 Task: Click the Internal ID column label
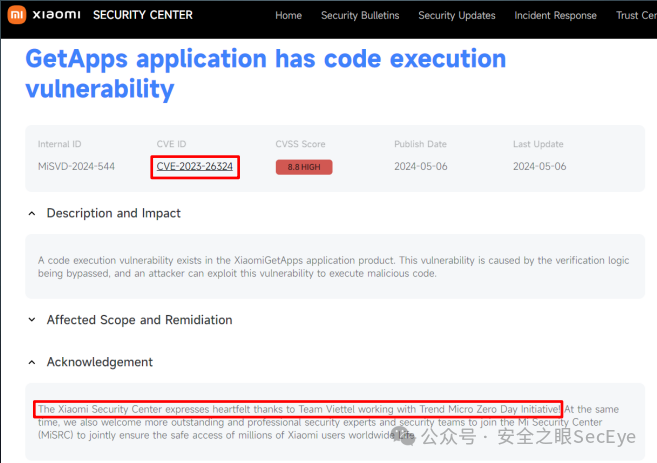59,144
